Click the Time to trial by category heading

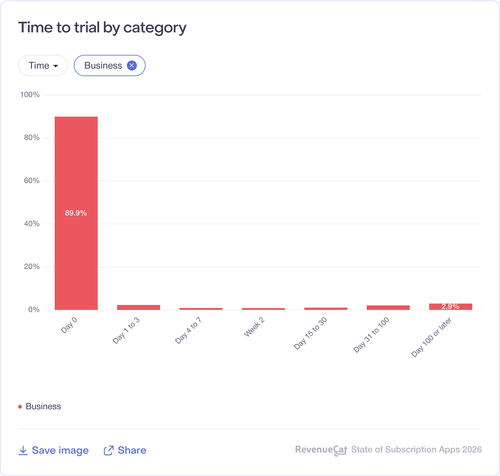tap(102, 28)
